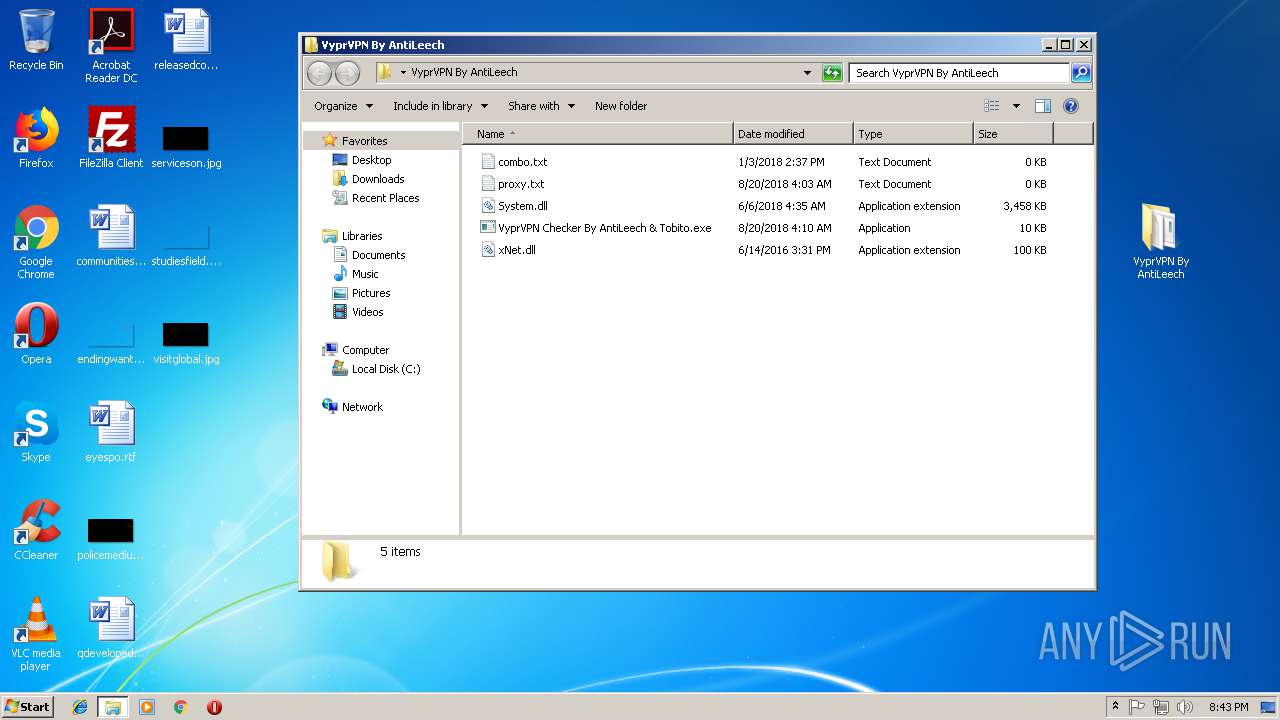This screenshot has width=1280, height=720.
Task: Click in the Search VyprVPN By AntiLeech field
Action: click(x=960, y=73)
